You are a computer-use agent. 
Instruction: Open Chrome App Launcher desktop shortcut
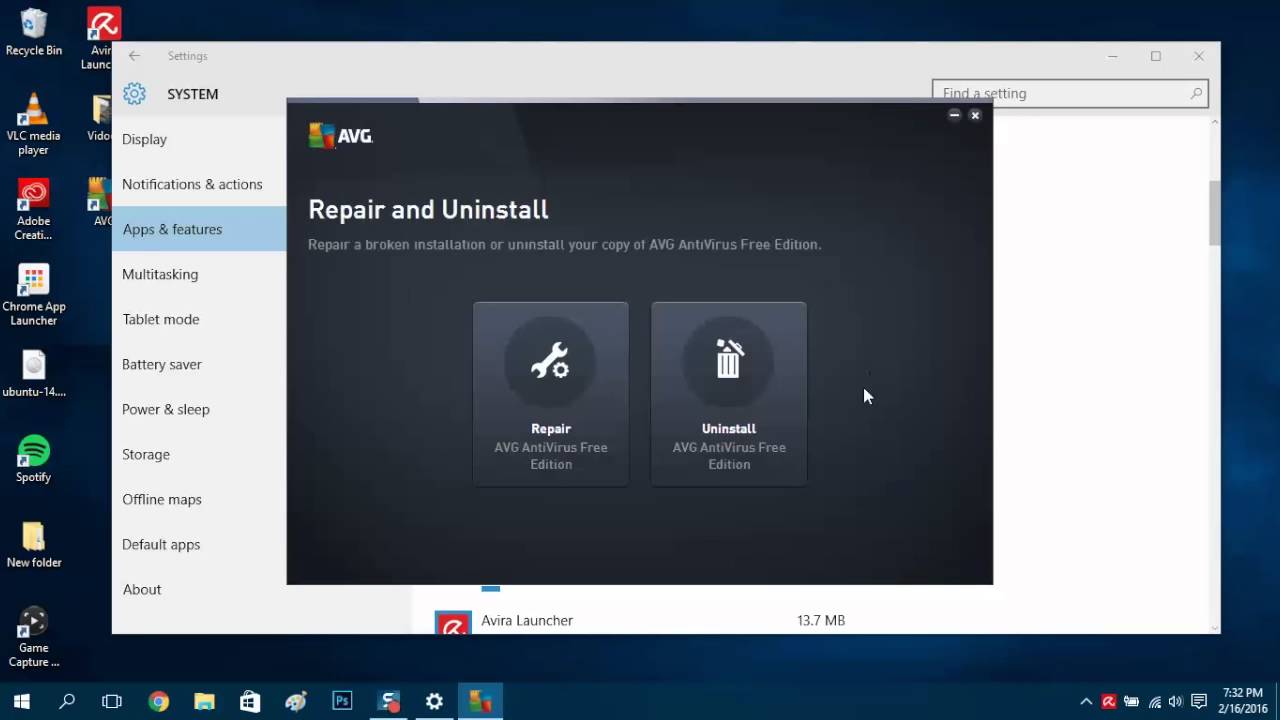(x=33, y=296)
